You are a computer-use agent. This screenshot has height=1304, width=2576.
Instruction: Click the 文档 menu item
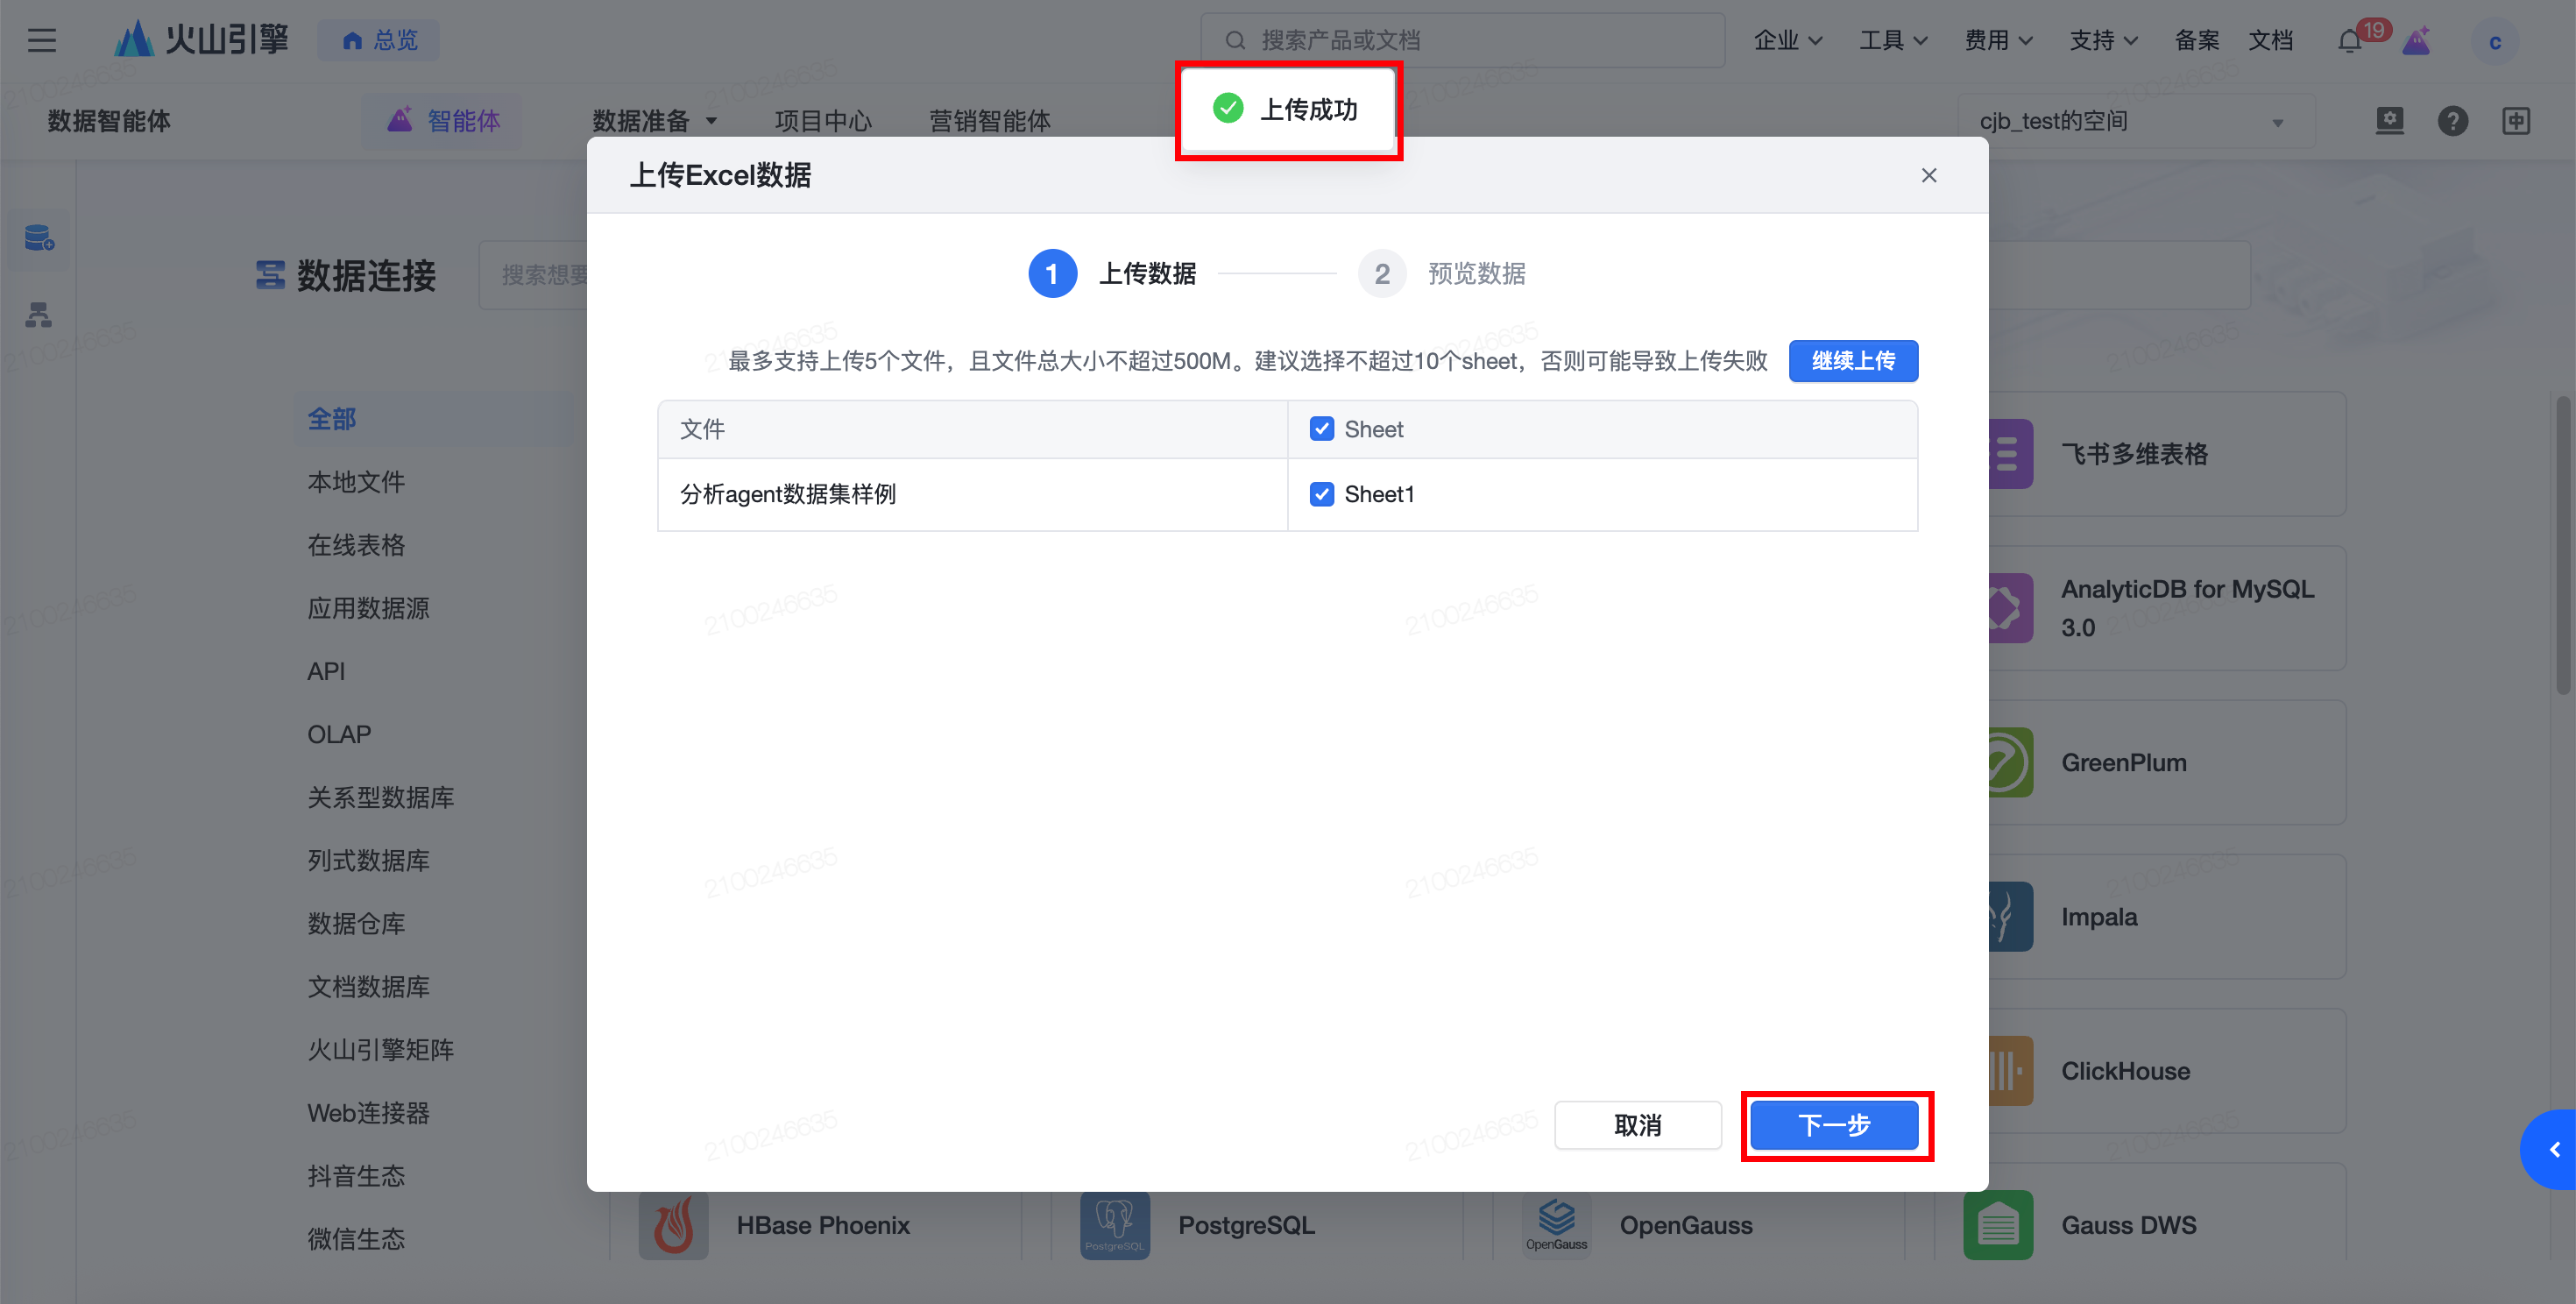click(2270, 40)
